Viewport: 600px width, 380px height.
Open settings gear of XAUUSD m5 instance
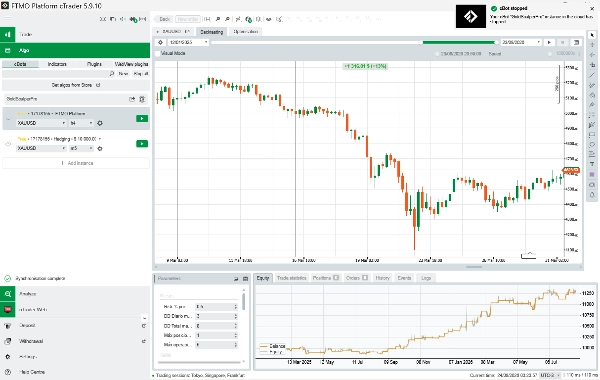(x=100, y=148)
